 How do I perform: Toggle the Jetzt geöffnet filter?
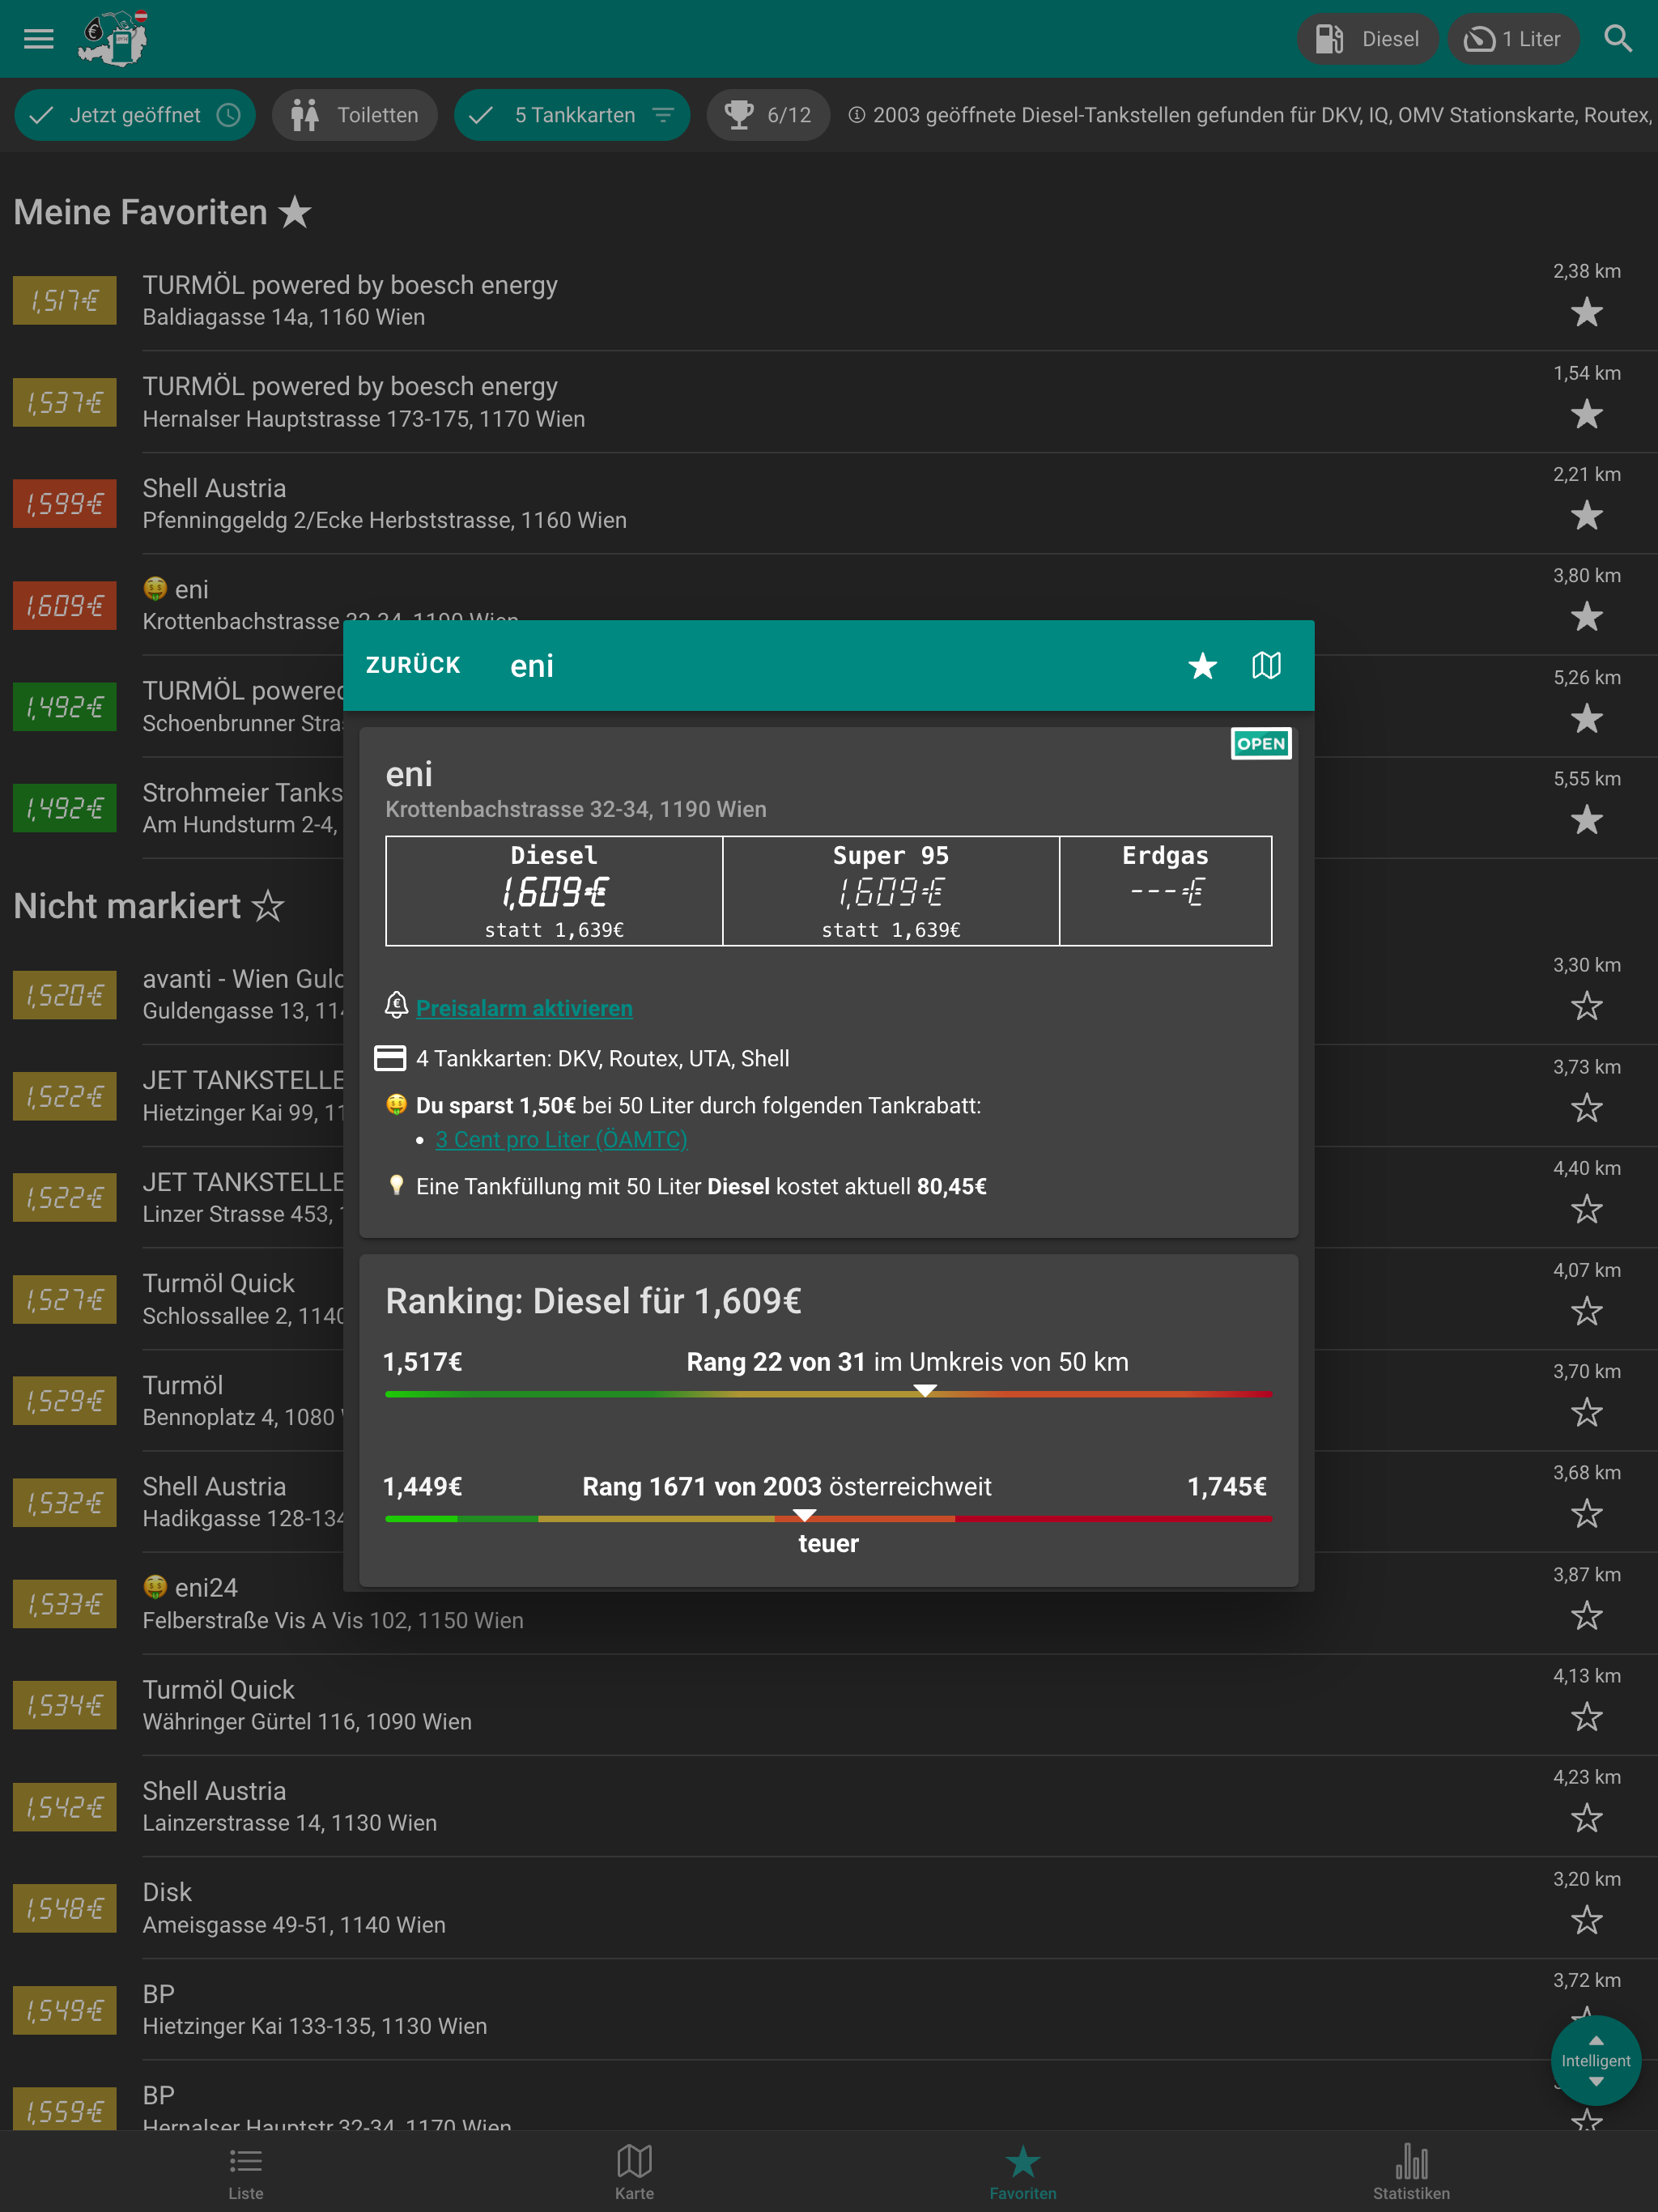point(135,115)
